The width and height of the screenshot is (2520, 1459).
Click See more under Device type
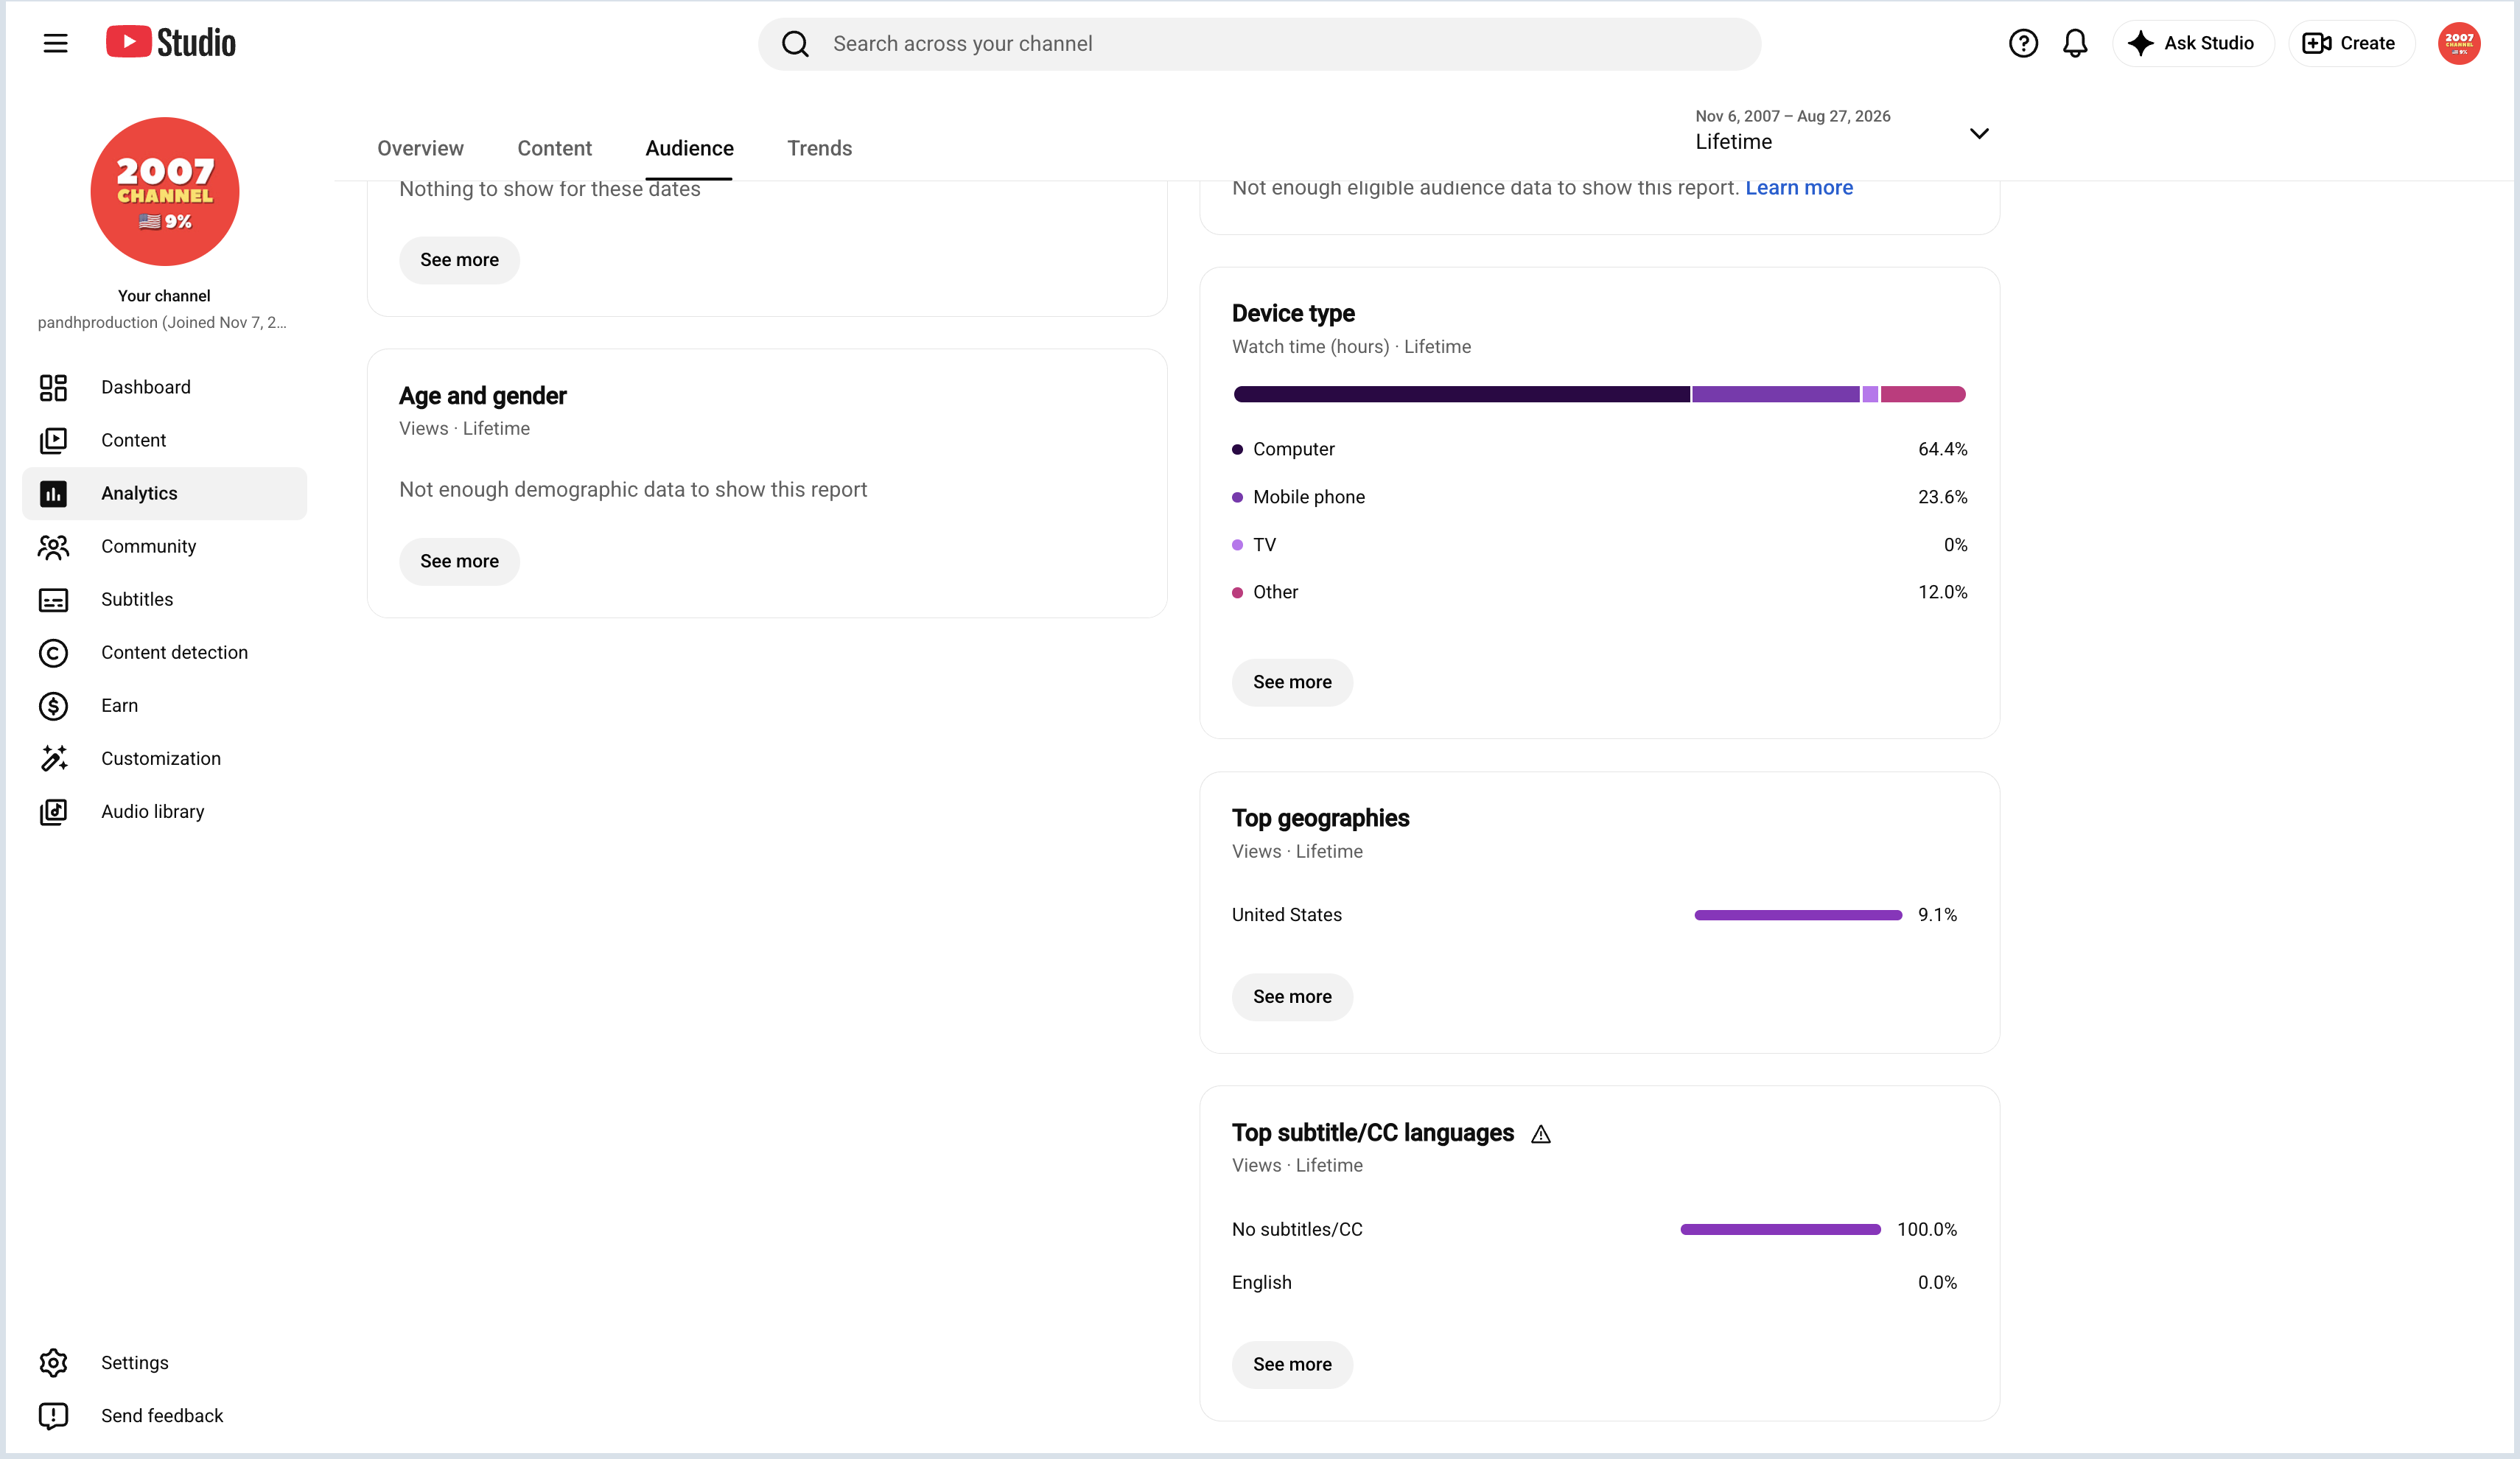[1292, 682]
